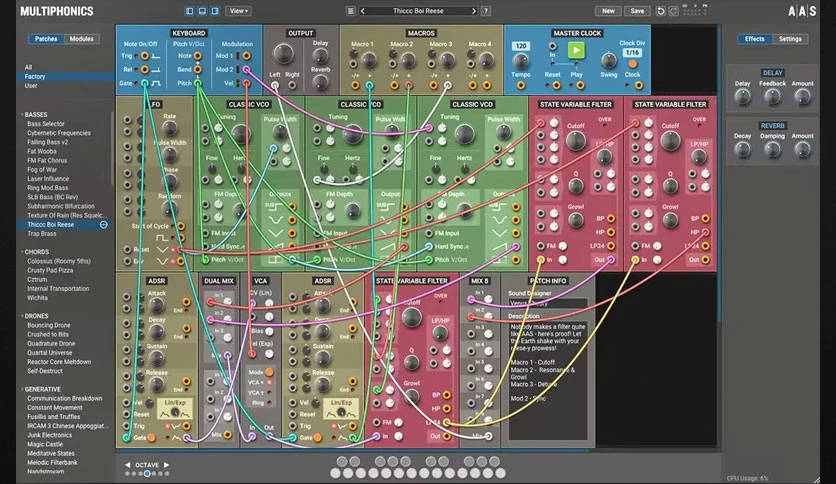This screenshot has height=484, width=836.
Task: Adjust the Master Clock Swing knob
Action: point(608,60)
